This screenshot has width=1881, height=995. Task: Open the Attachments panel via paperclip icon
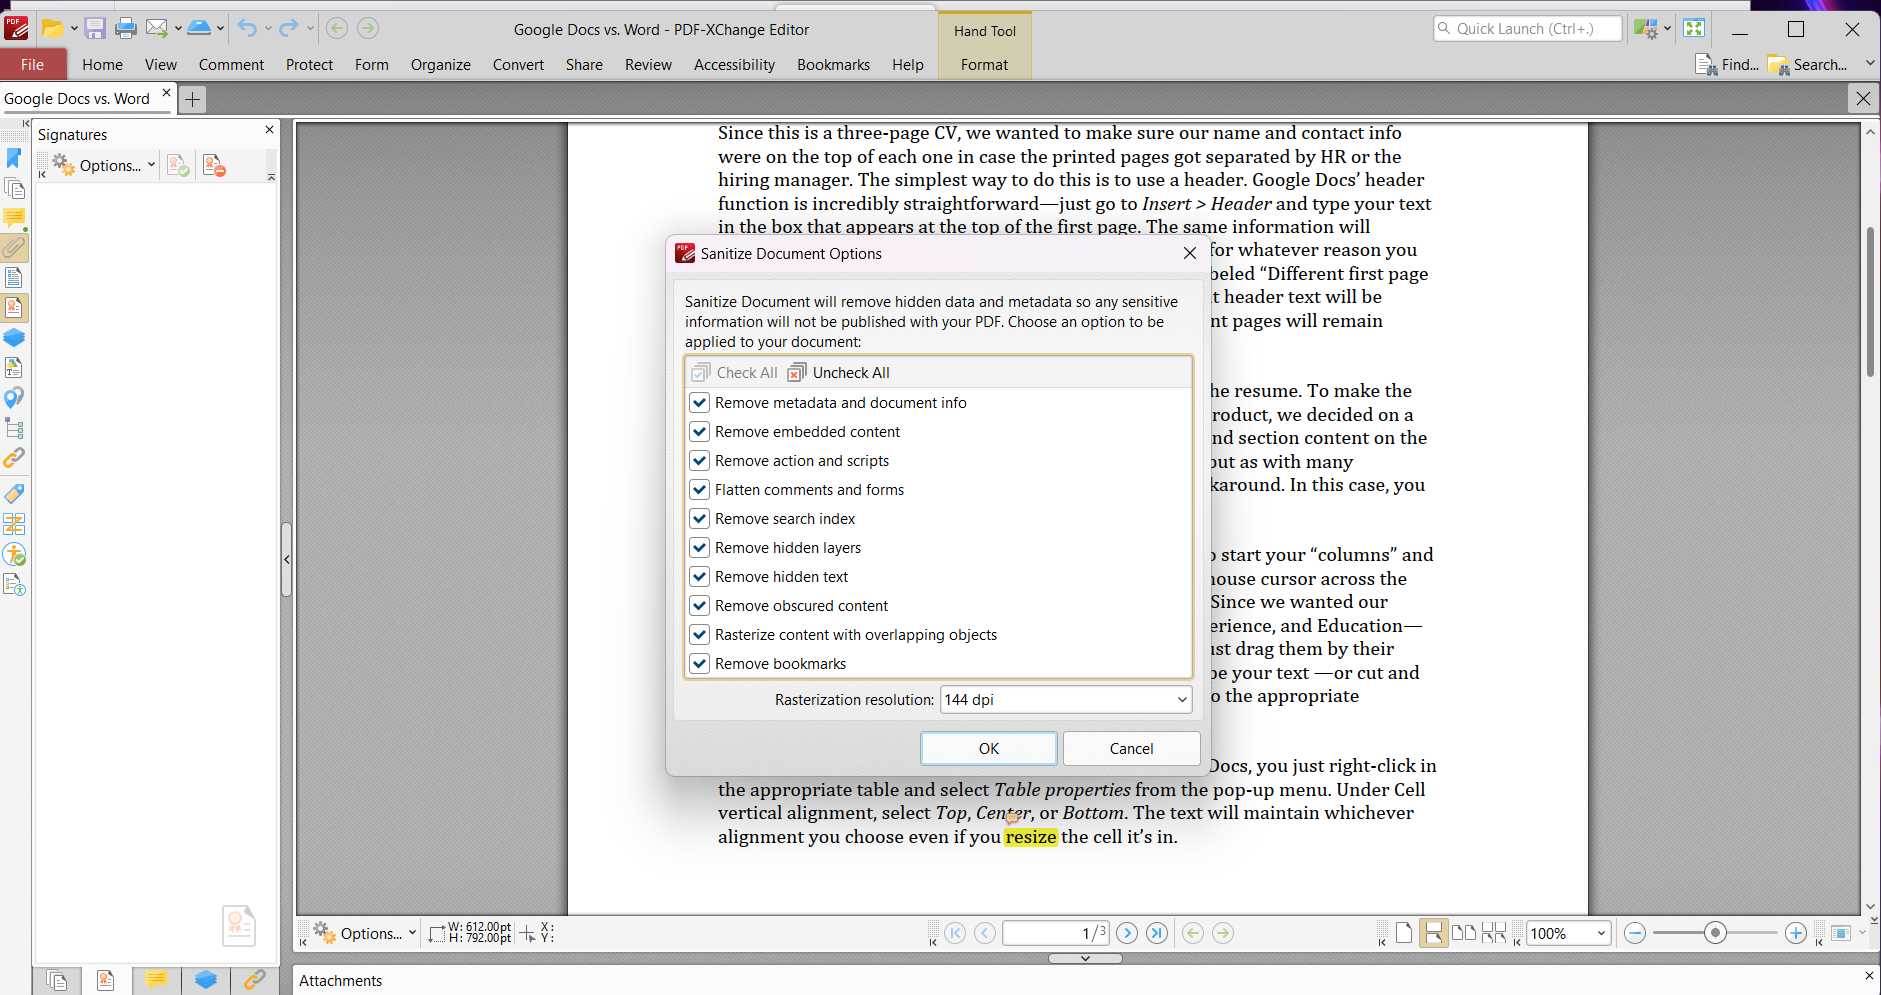coord(14,250)
